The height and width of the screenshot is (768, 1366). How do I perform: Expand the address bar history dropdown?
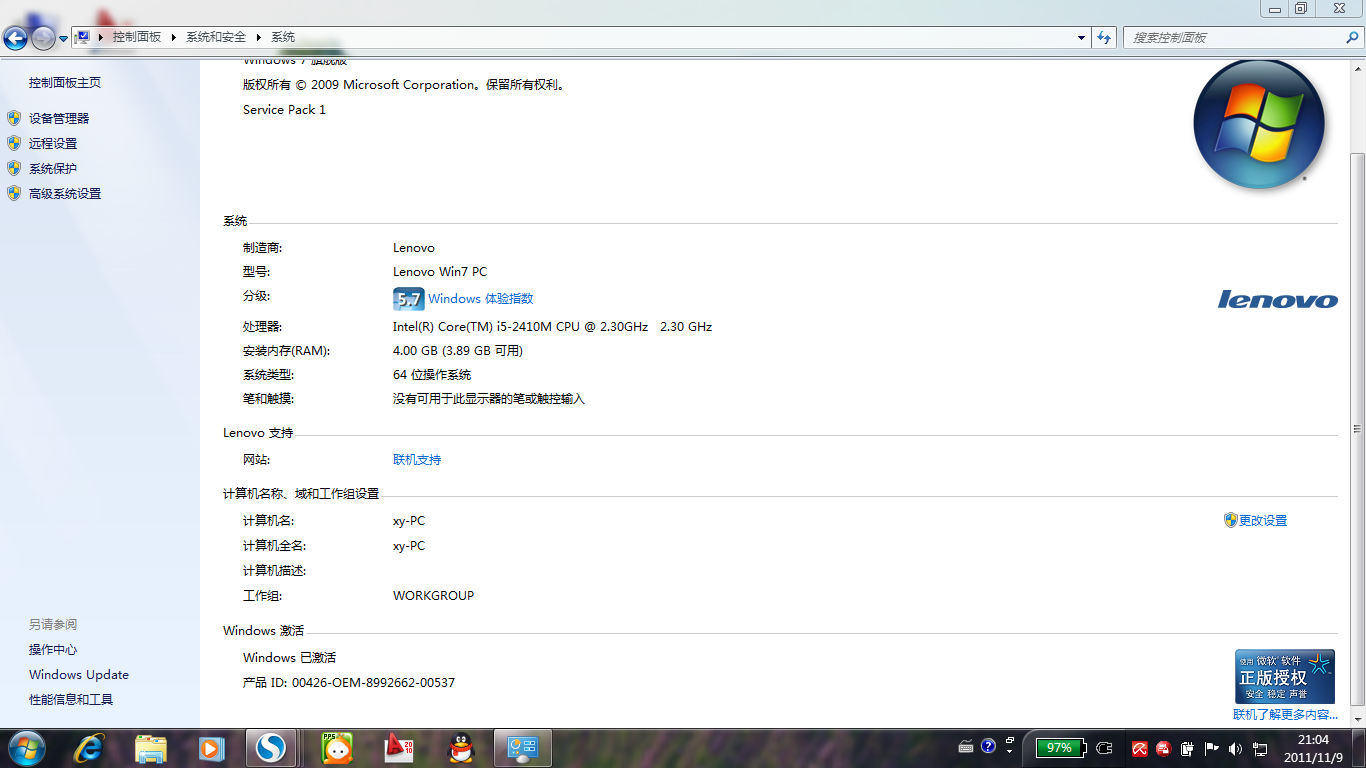tap(1081, 38)
